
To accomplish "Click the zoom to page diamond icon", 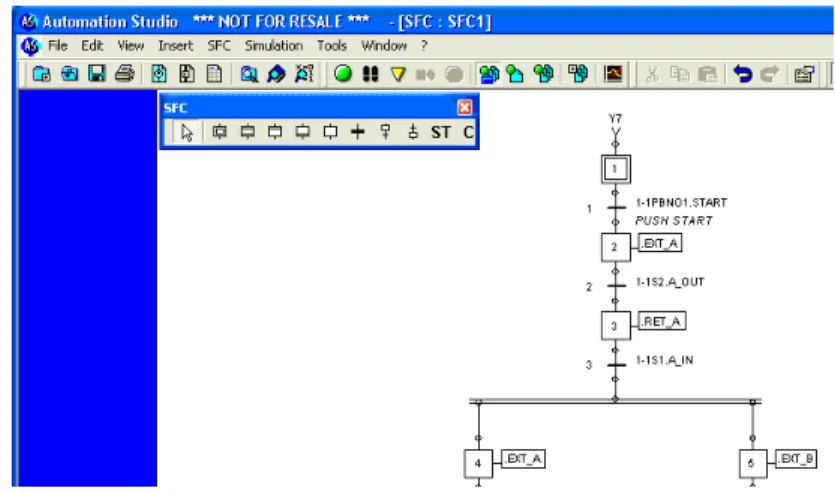I will (x=276, y=74).
